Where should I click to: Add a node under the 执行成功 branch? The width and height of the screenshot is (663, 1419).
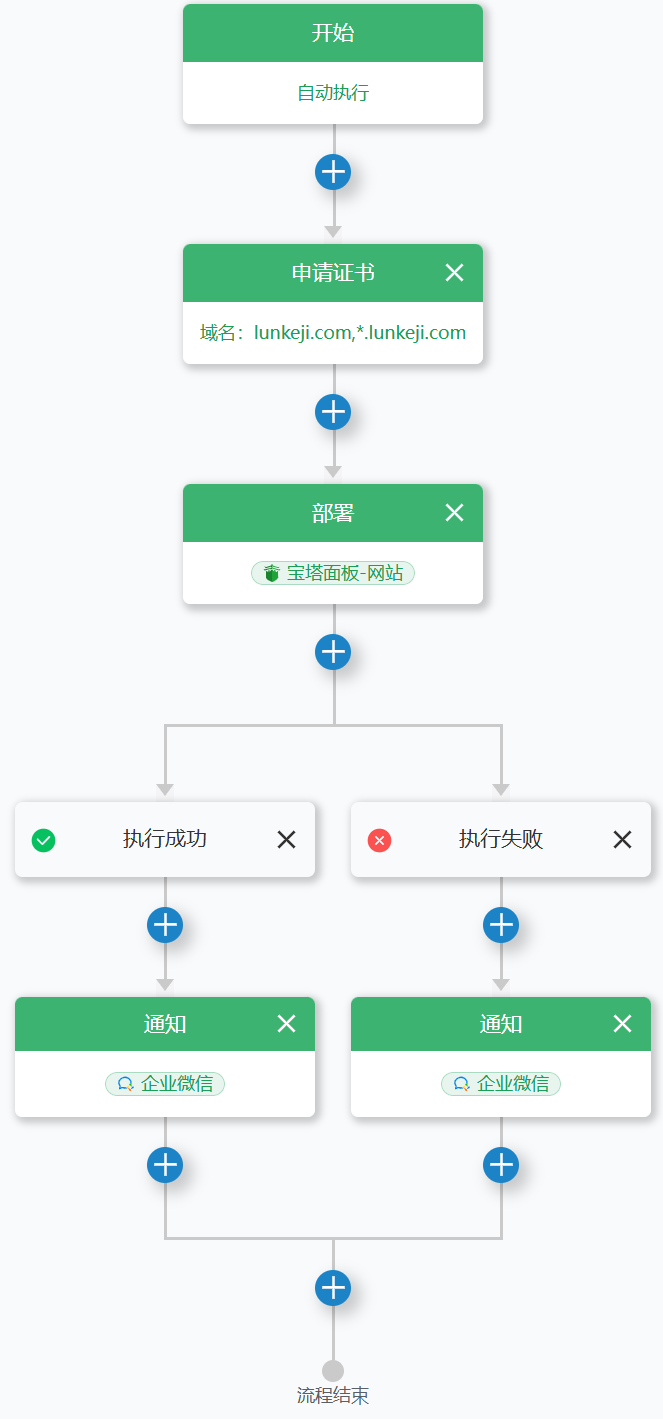[x=165, y=925]
